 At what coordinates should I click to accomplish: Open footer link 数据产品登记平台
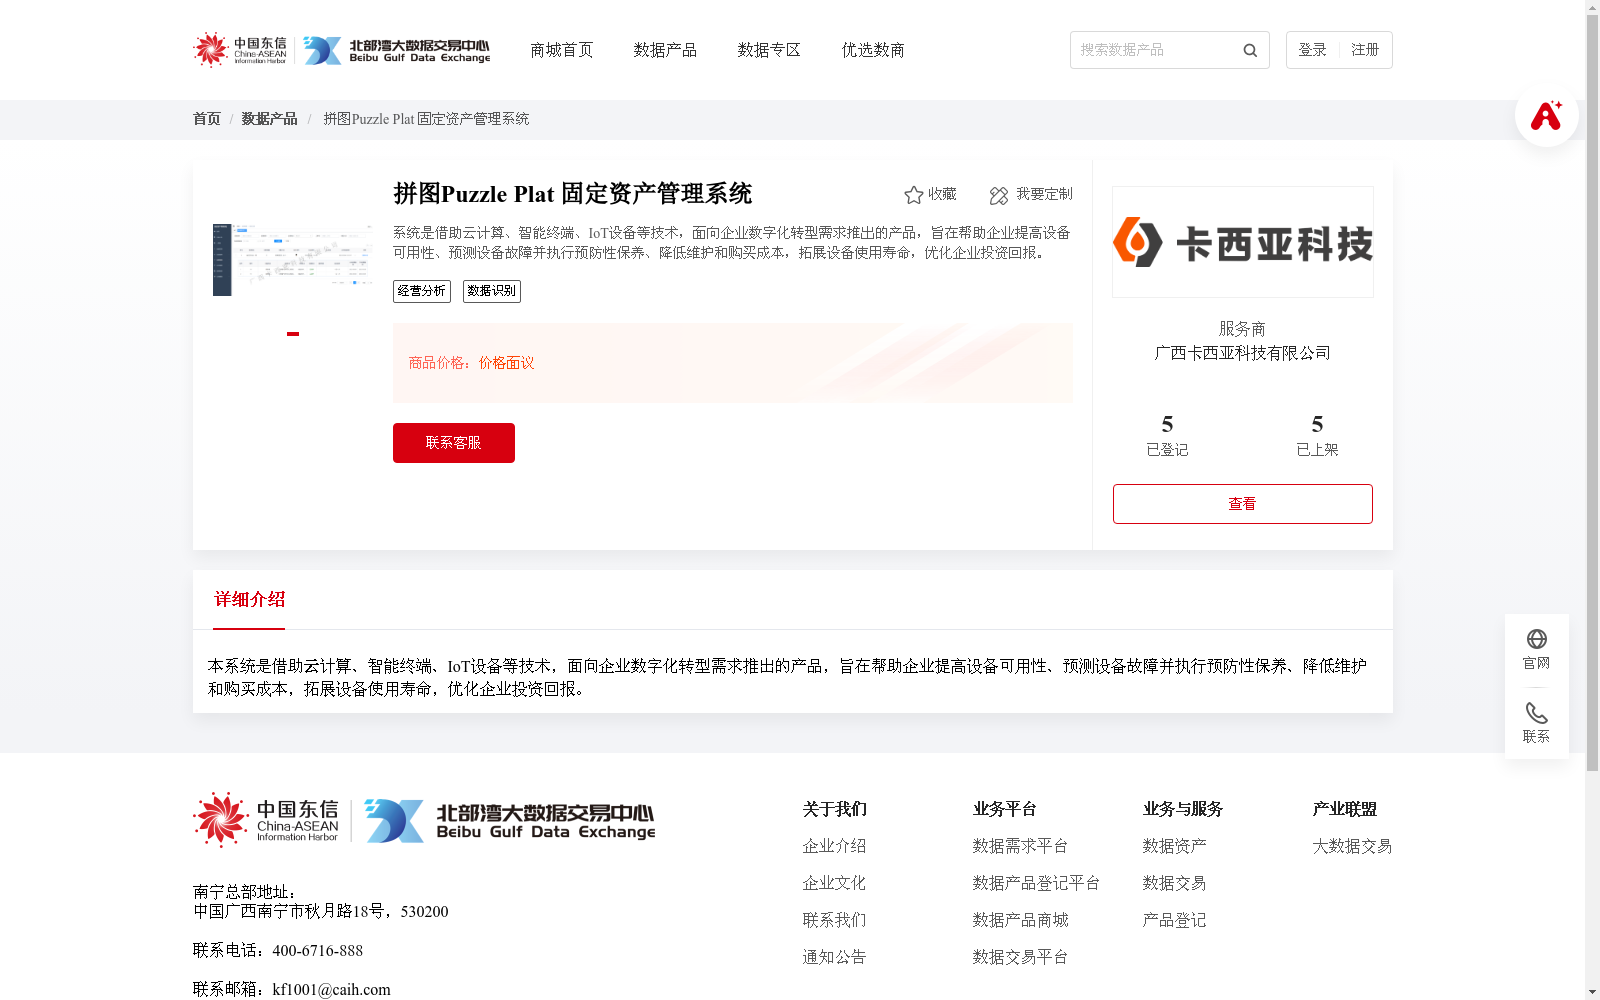coord(1036,883)
